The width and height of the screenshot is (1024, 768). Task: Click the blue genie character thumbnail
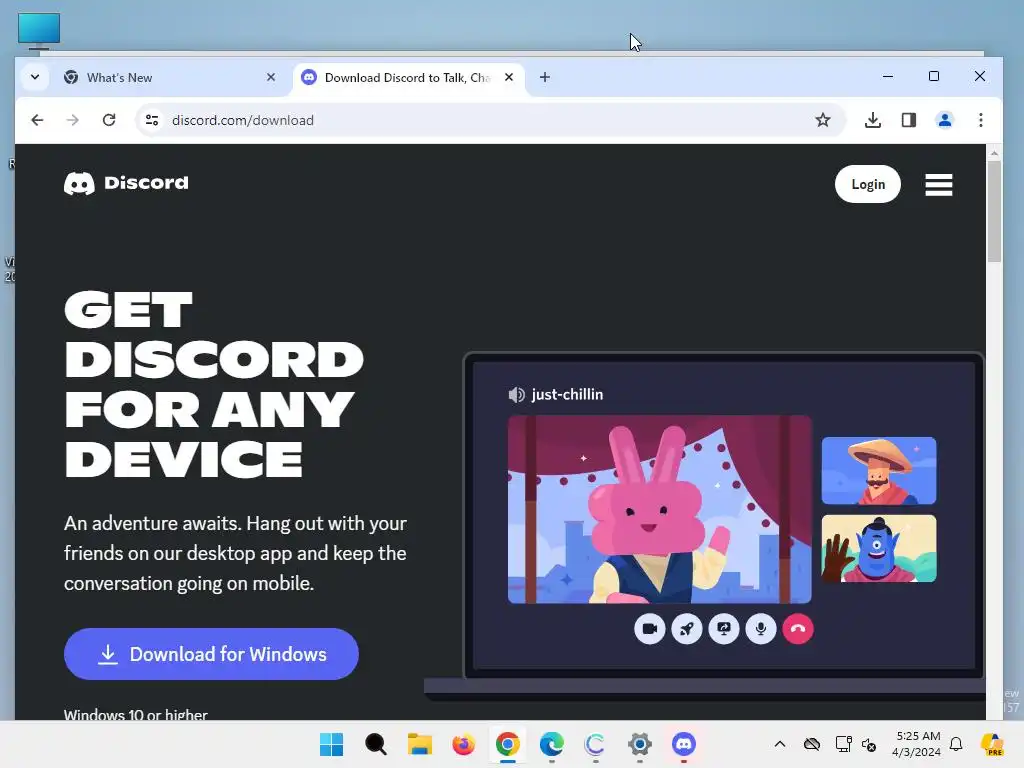point(878,548)
